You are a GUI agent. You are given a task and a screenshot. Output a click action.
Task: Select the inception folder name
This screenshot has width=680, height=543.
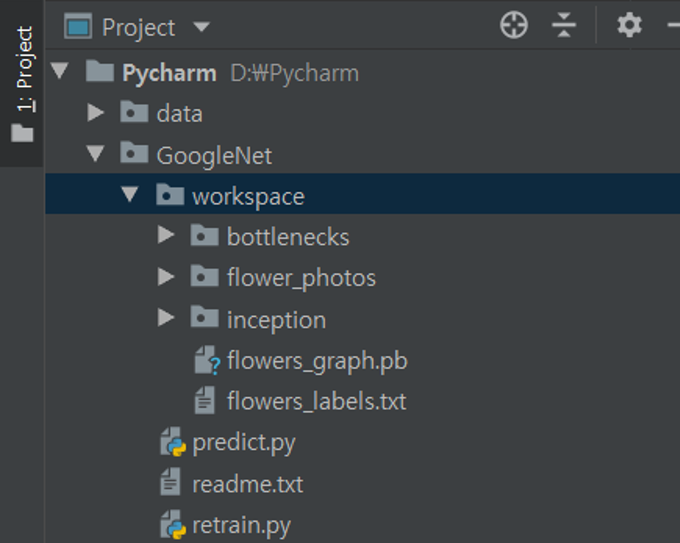276,321
